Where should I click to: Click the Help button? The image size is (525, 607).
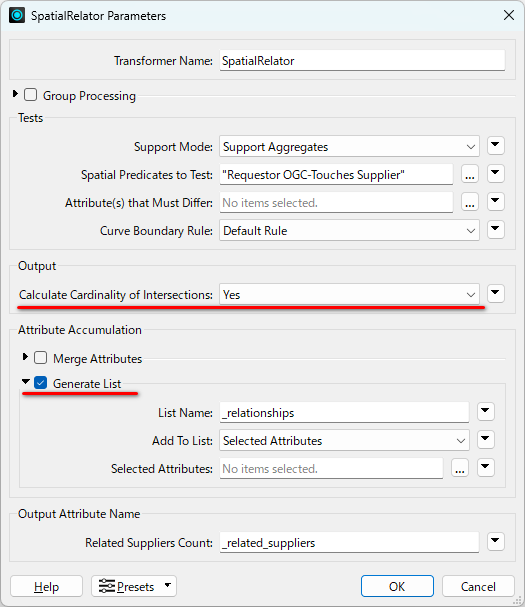click(46, 586)
